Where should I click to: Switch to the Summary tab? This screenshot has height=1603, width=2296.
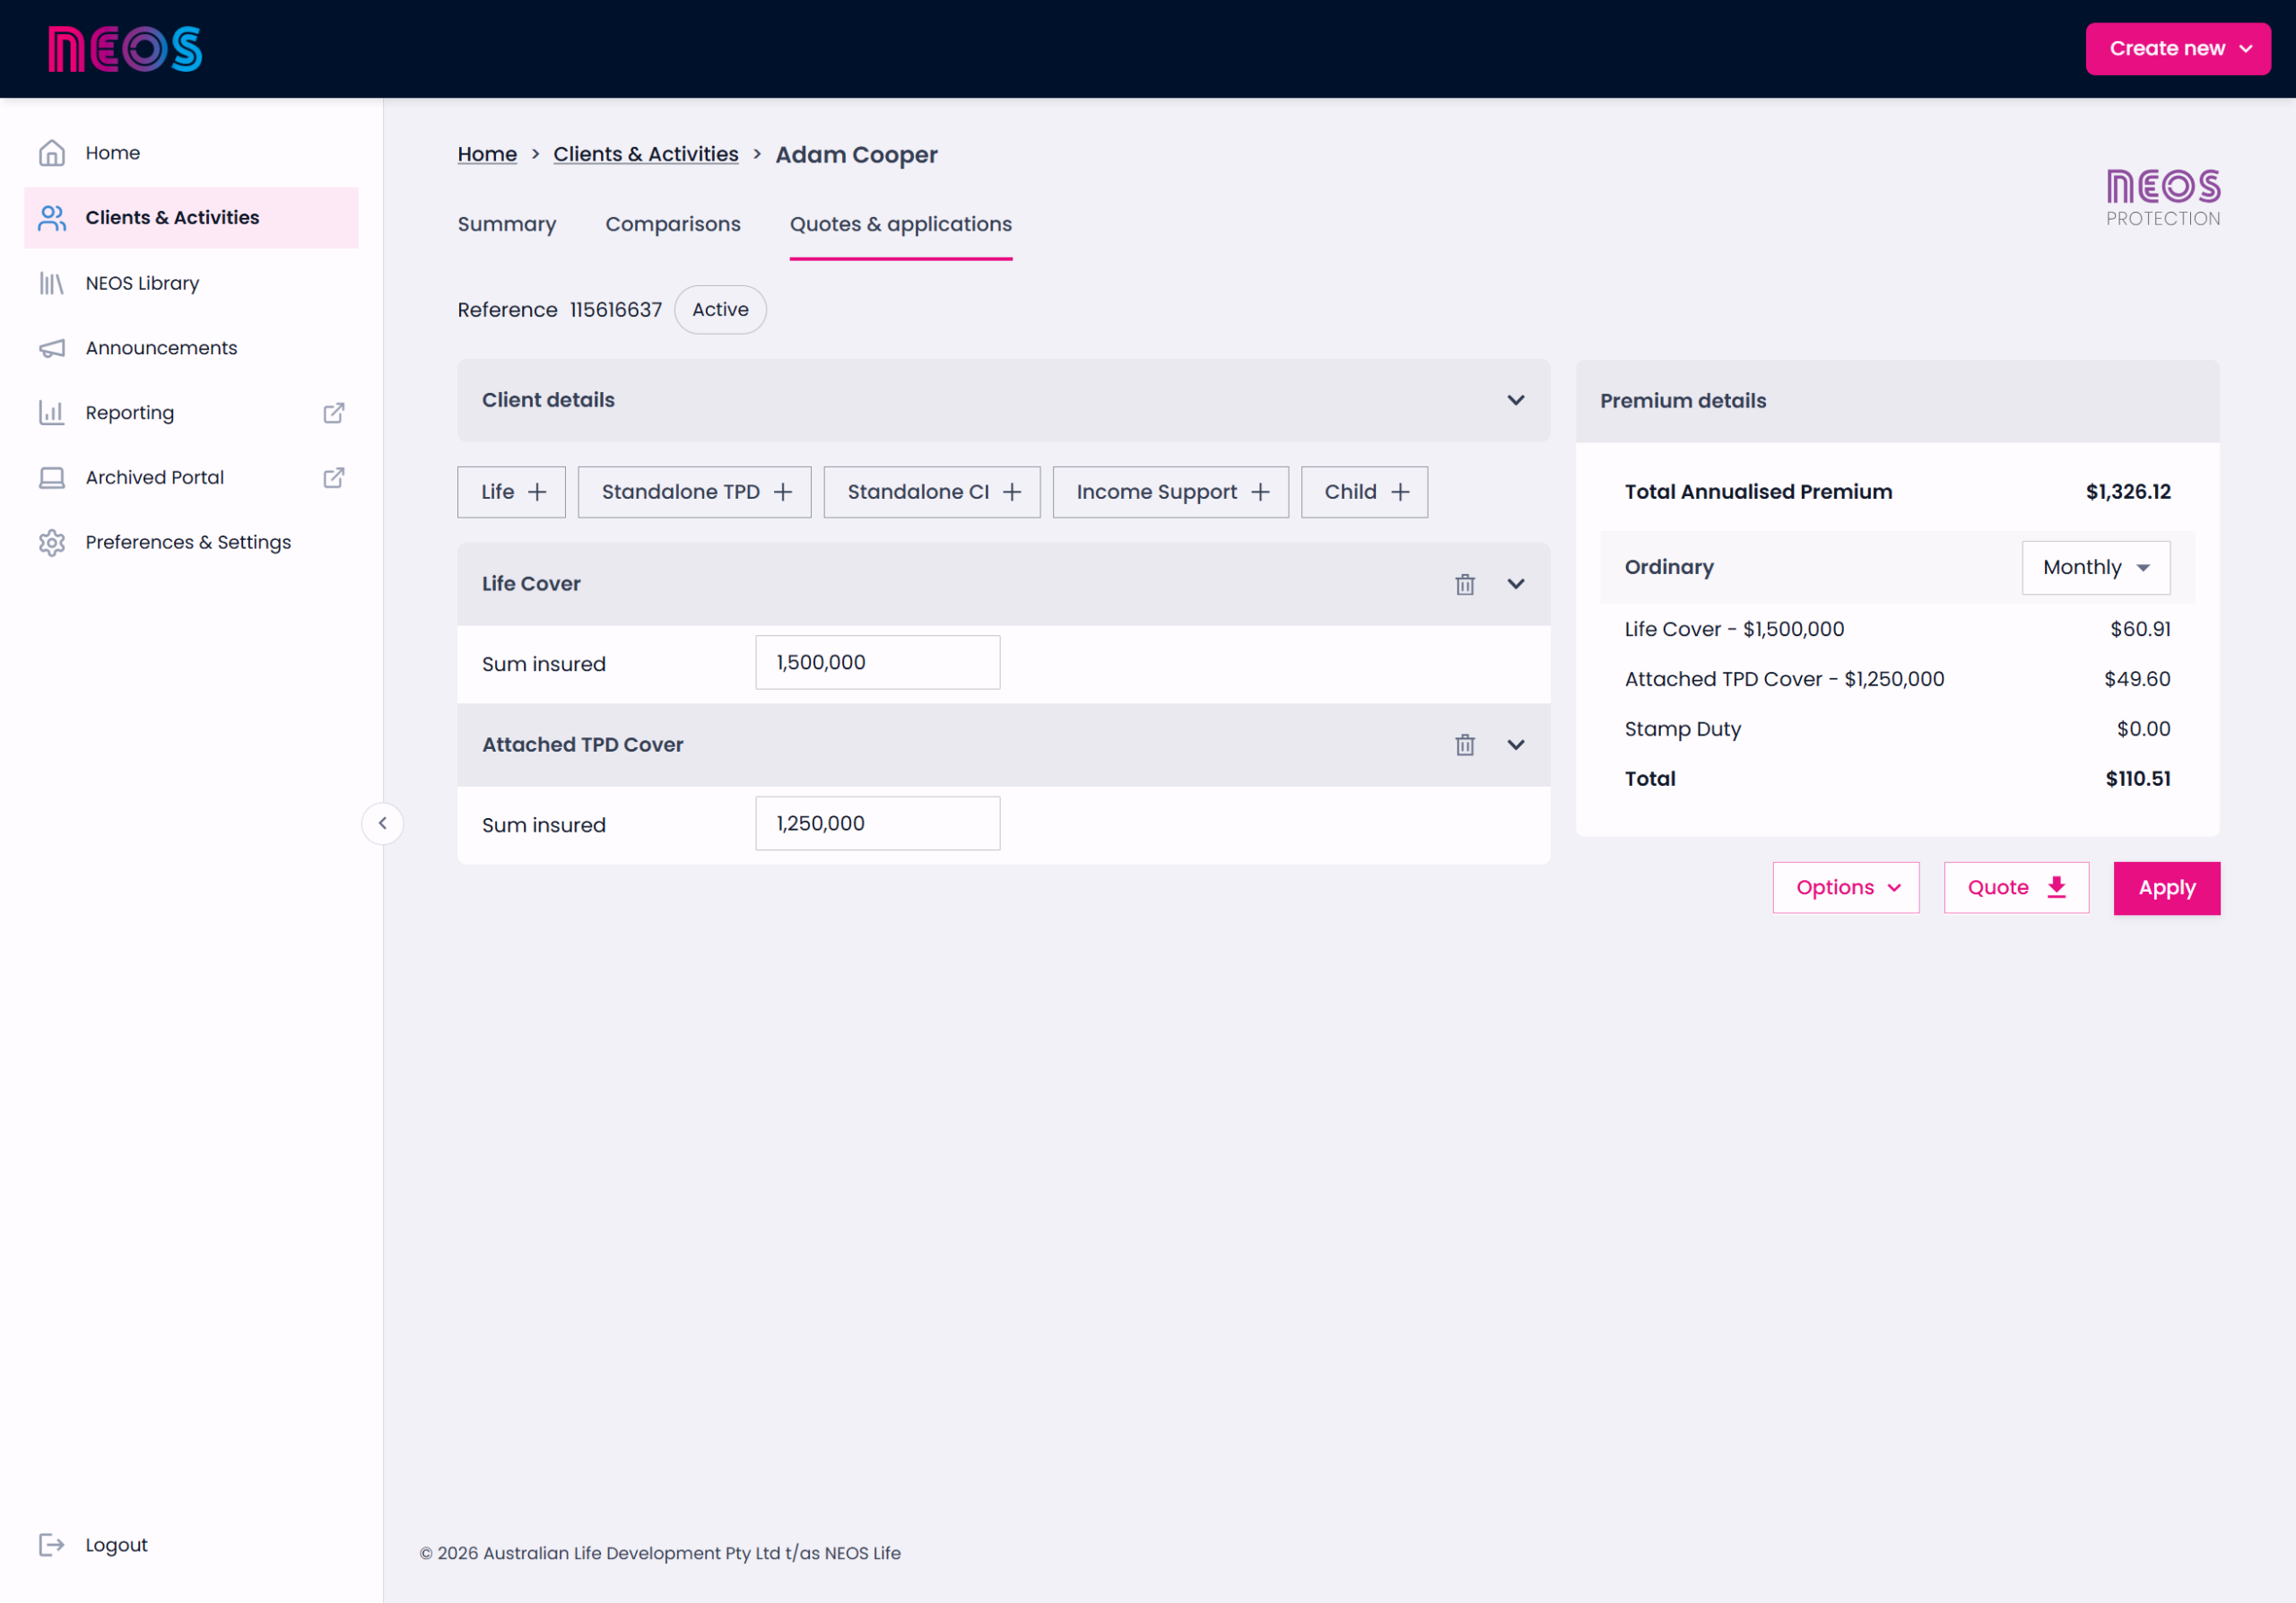pyautogui.click(x=507, y=224)
